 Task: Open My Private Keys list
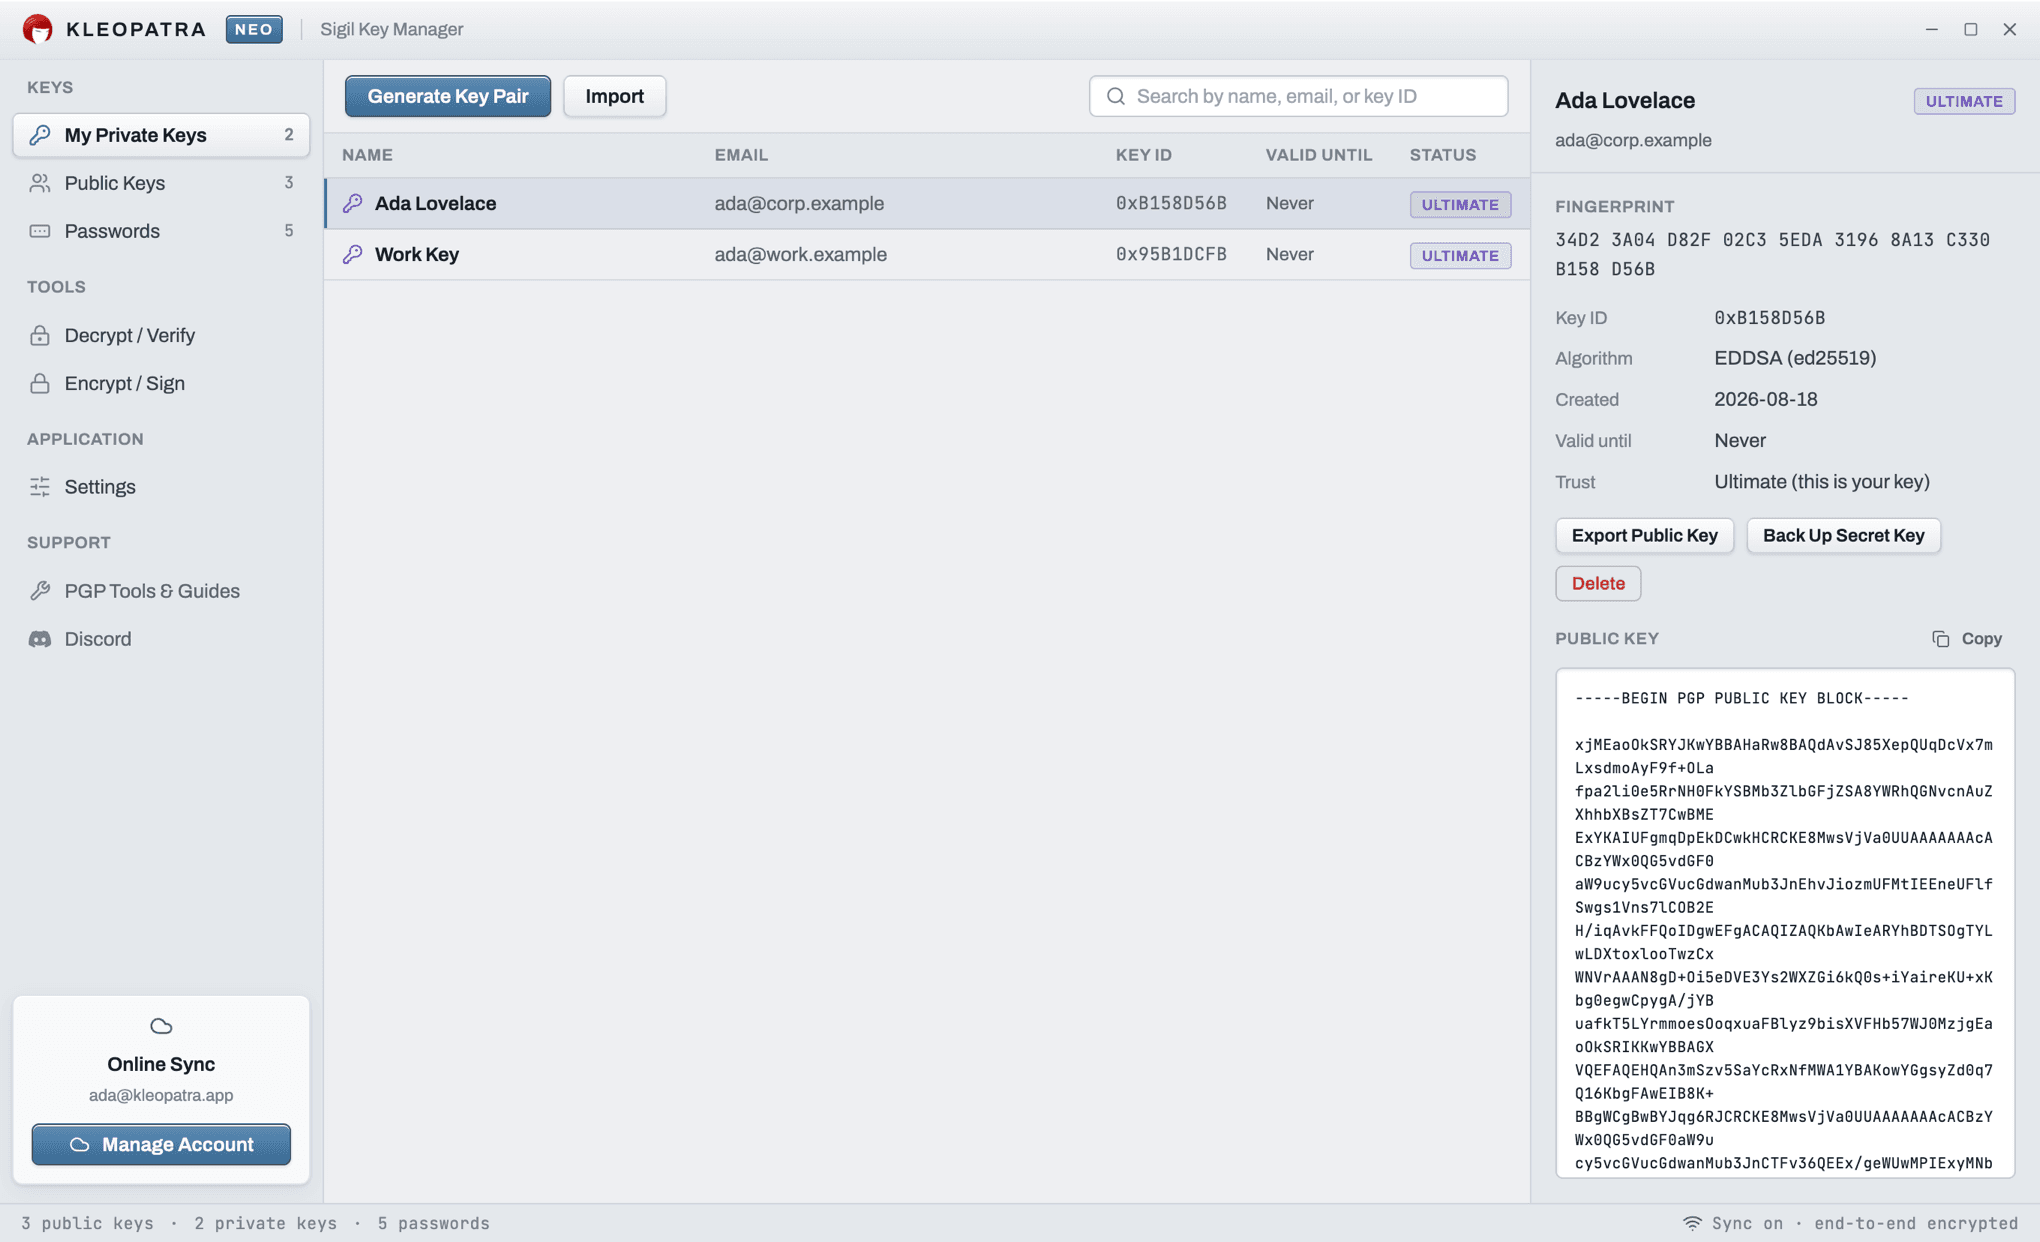(x=161, y=135)
